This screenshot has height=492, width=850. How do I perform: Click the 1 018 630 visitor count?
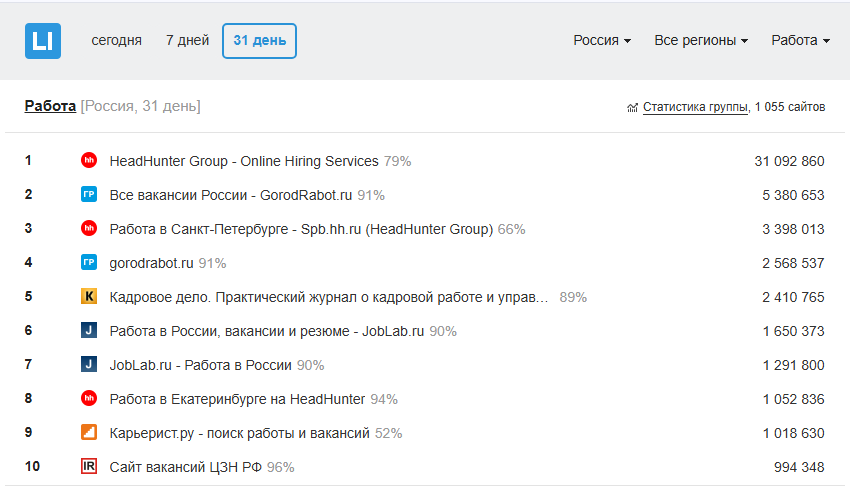(794, 434)
